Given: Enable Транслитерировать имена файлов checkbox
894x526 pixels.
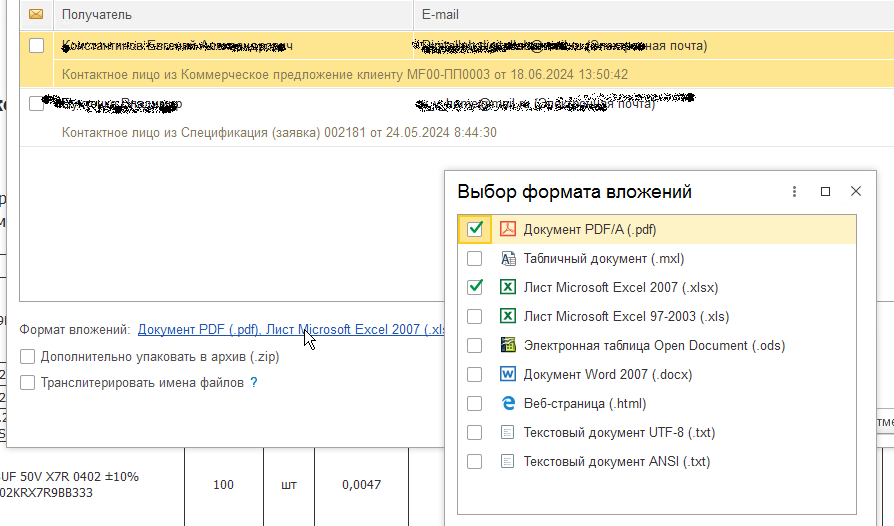Looking at the screenshot, I should coord(28,382).
